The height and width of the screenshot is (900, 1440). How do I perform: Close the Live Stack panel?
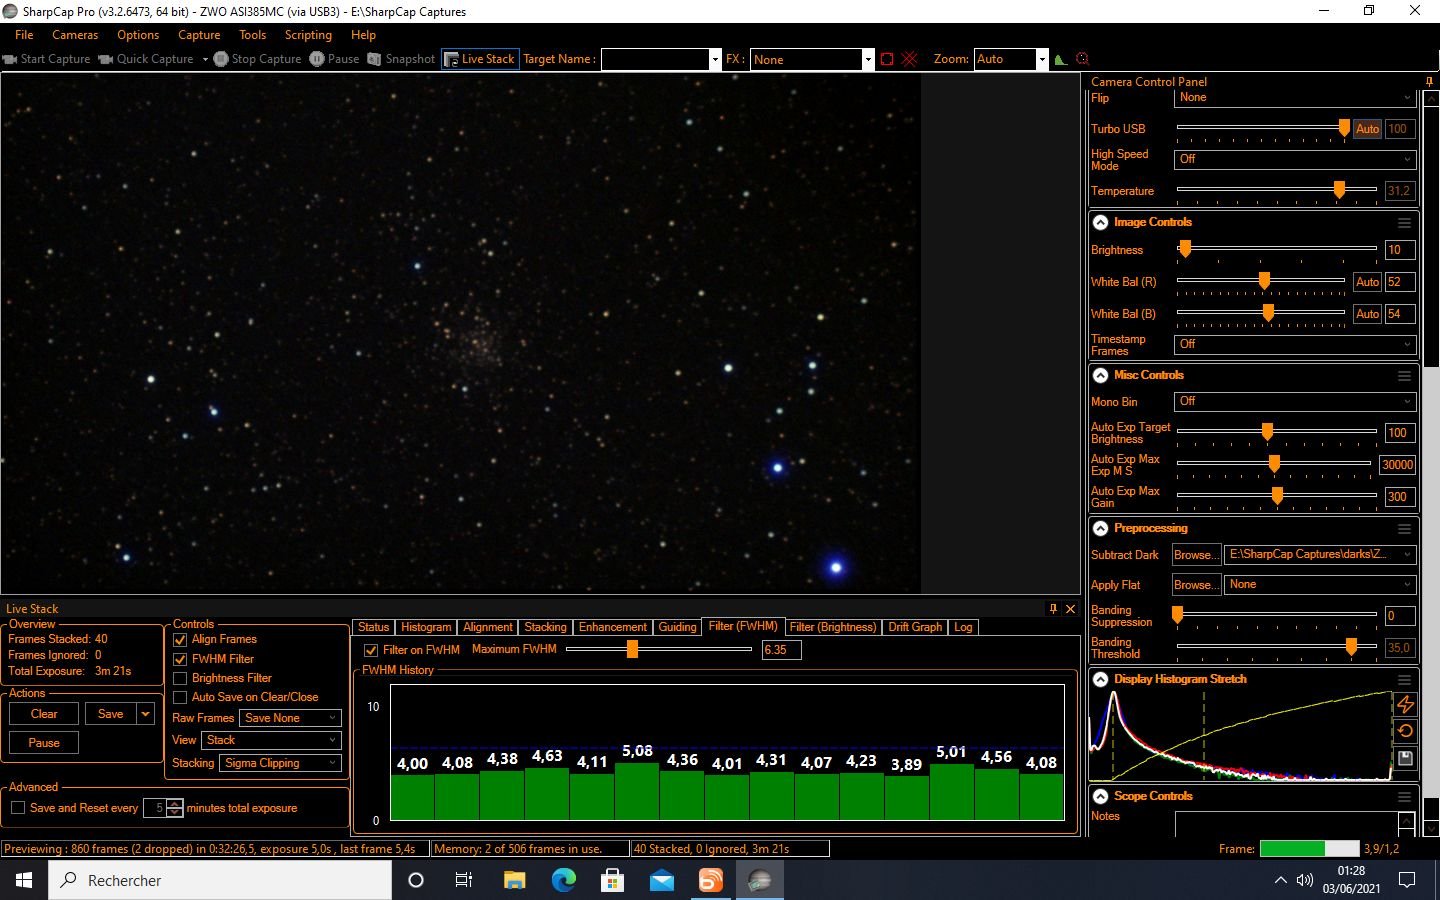pos(1070,608)
